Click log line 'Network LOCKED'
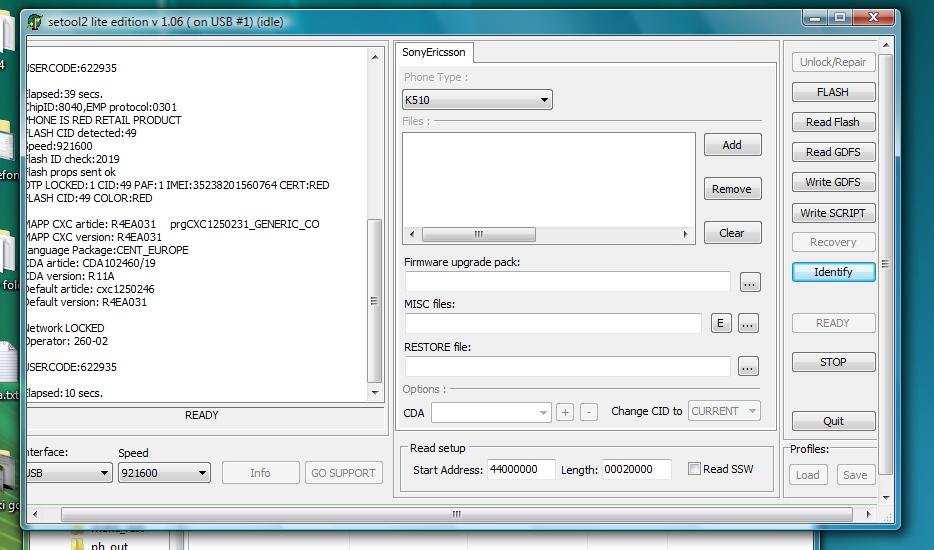This screenshot has height=550, width=934. point(65,328)
